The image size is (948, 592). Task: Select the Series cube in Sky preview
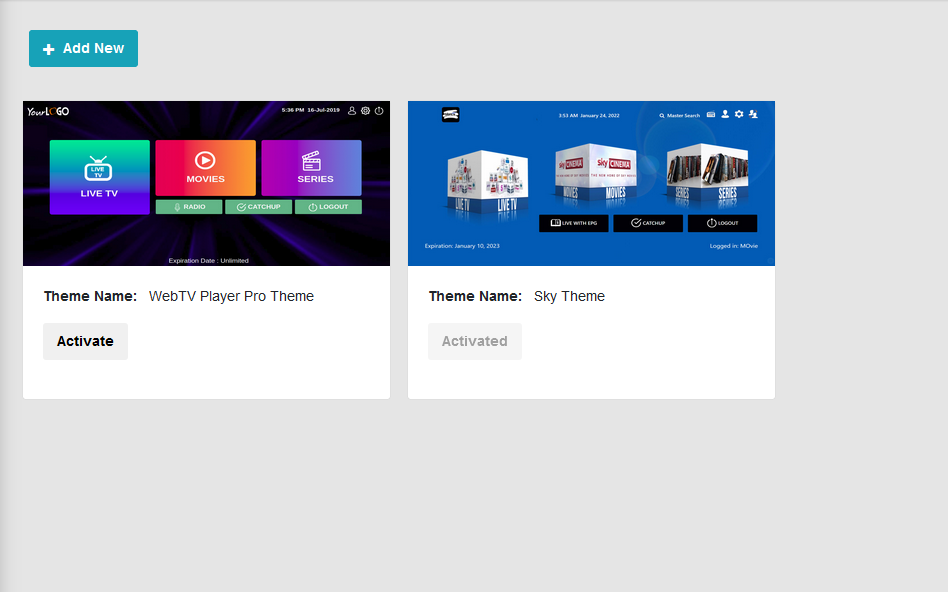tap(708, 176)
